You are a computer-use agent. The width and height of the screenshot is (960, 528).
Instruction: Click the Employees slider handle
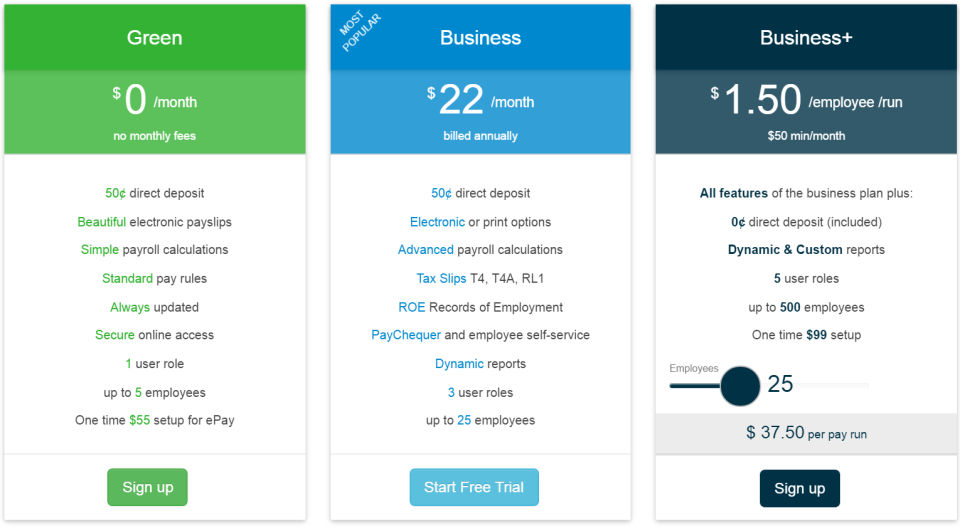(741, 386)
